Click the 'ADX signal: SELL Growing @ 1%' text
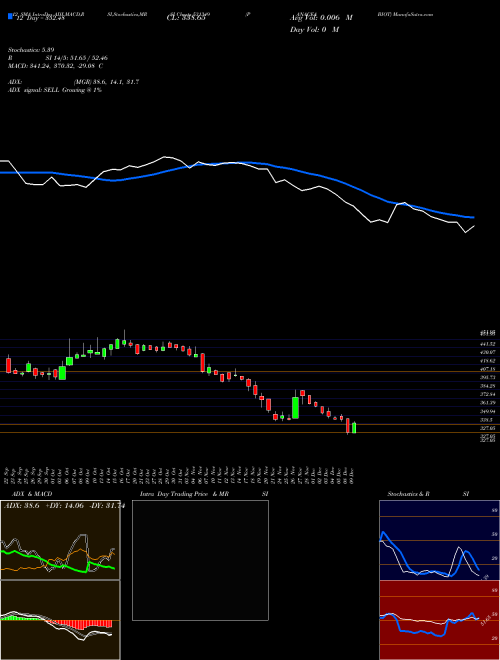500x660 pixels. coord(55,90)
